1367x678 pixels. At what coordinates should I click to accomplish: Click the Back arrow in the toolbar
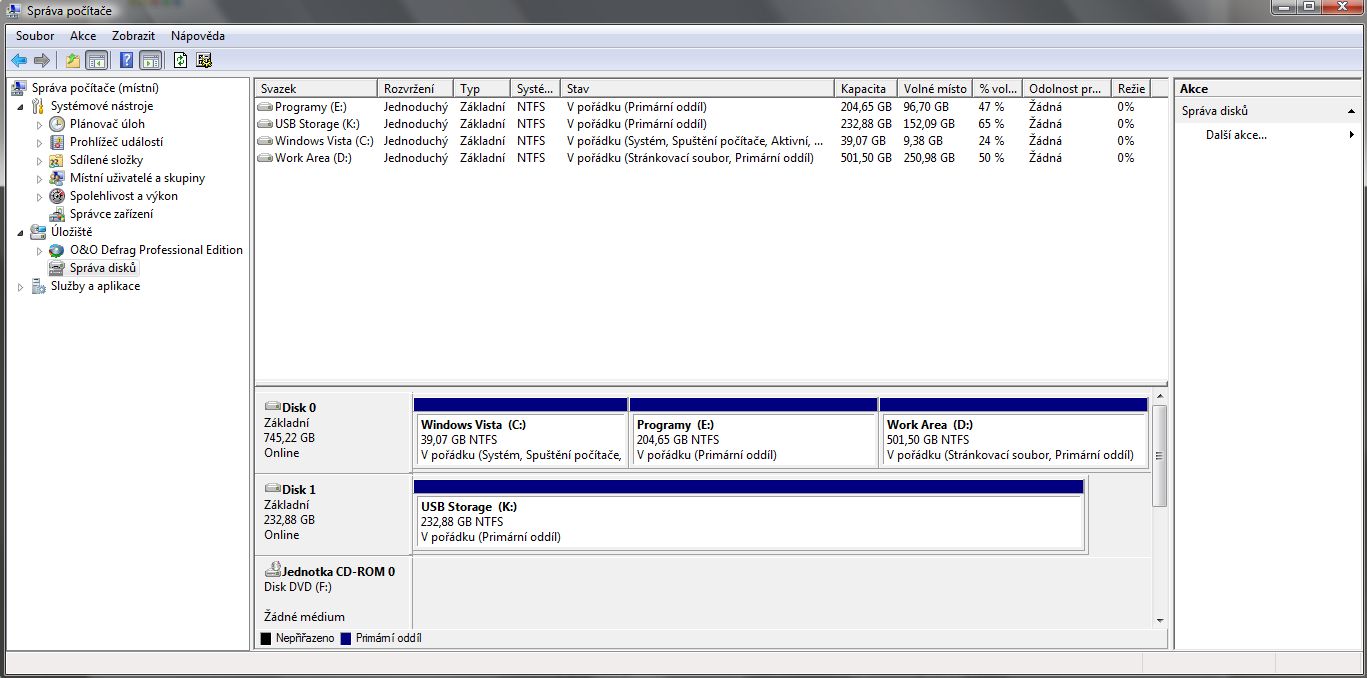[19, 60]
